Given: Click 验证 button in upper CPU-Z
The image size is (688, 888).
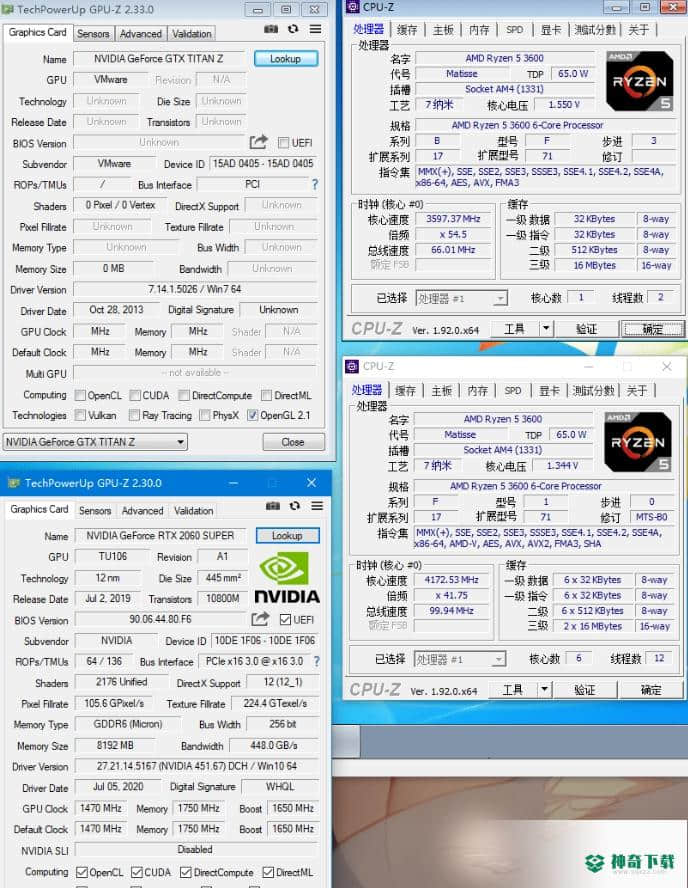Looking at the screenshot, I should 586,328.
